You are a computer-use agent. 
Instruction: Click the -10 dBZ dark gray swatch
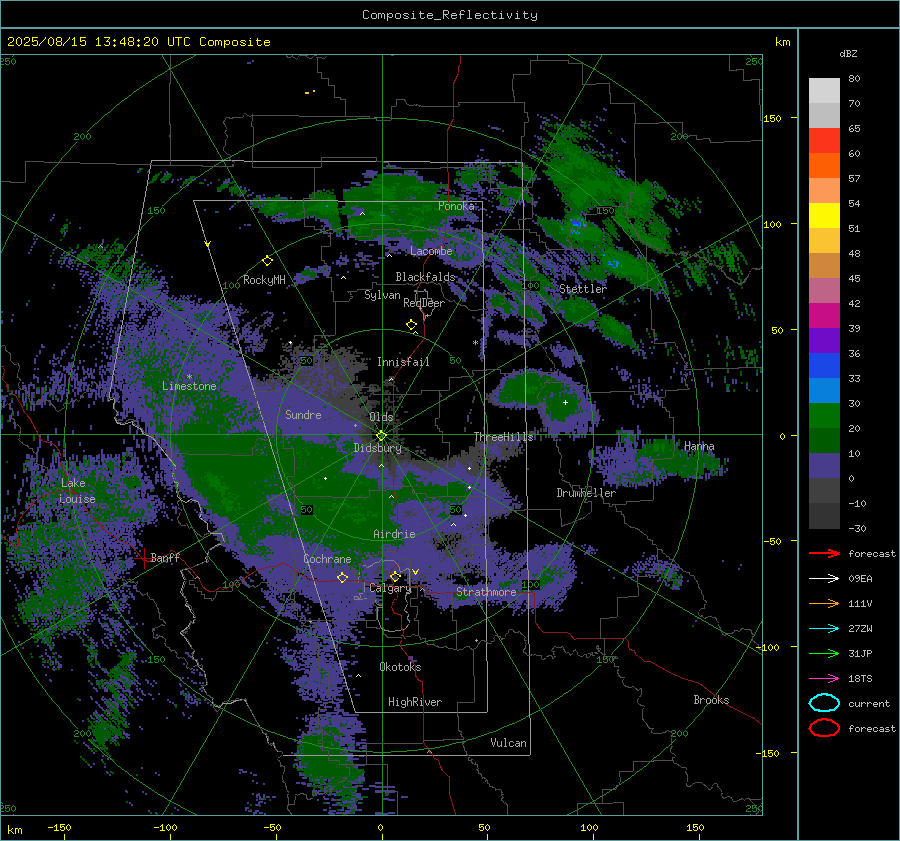(824, 516)
